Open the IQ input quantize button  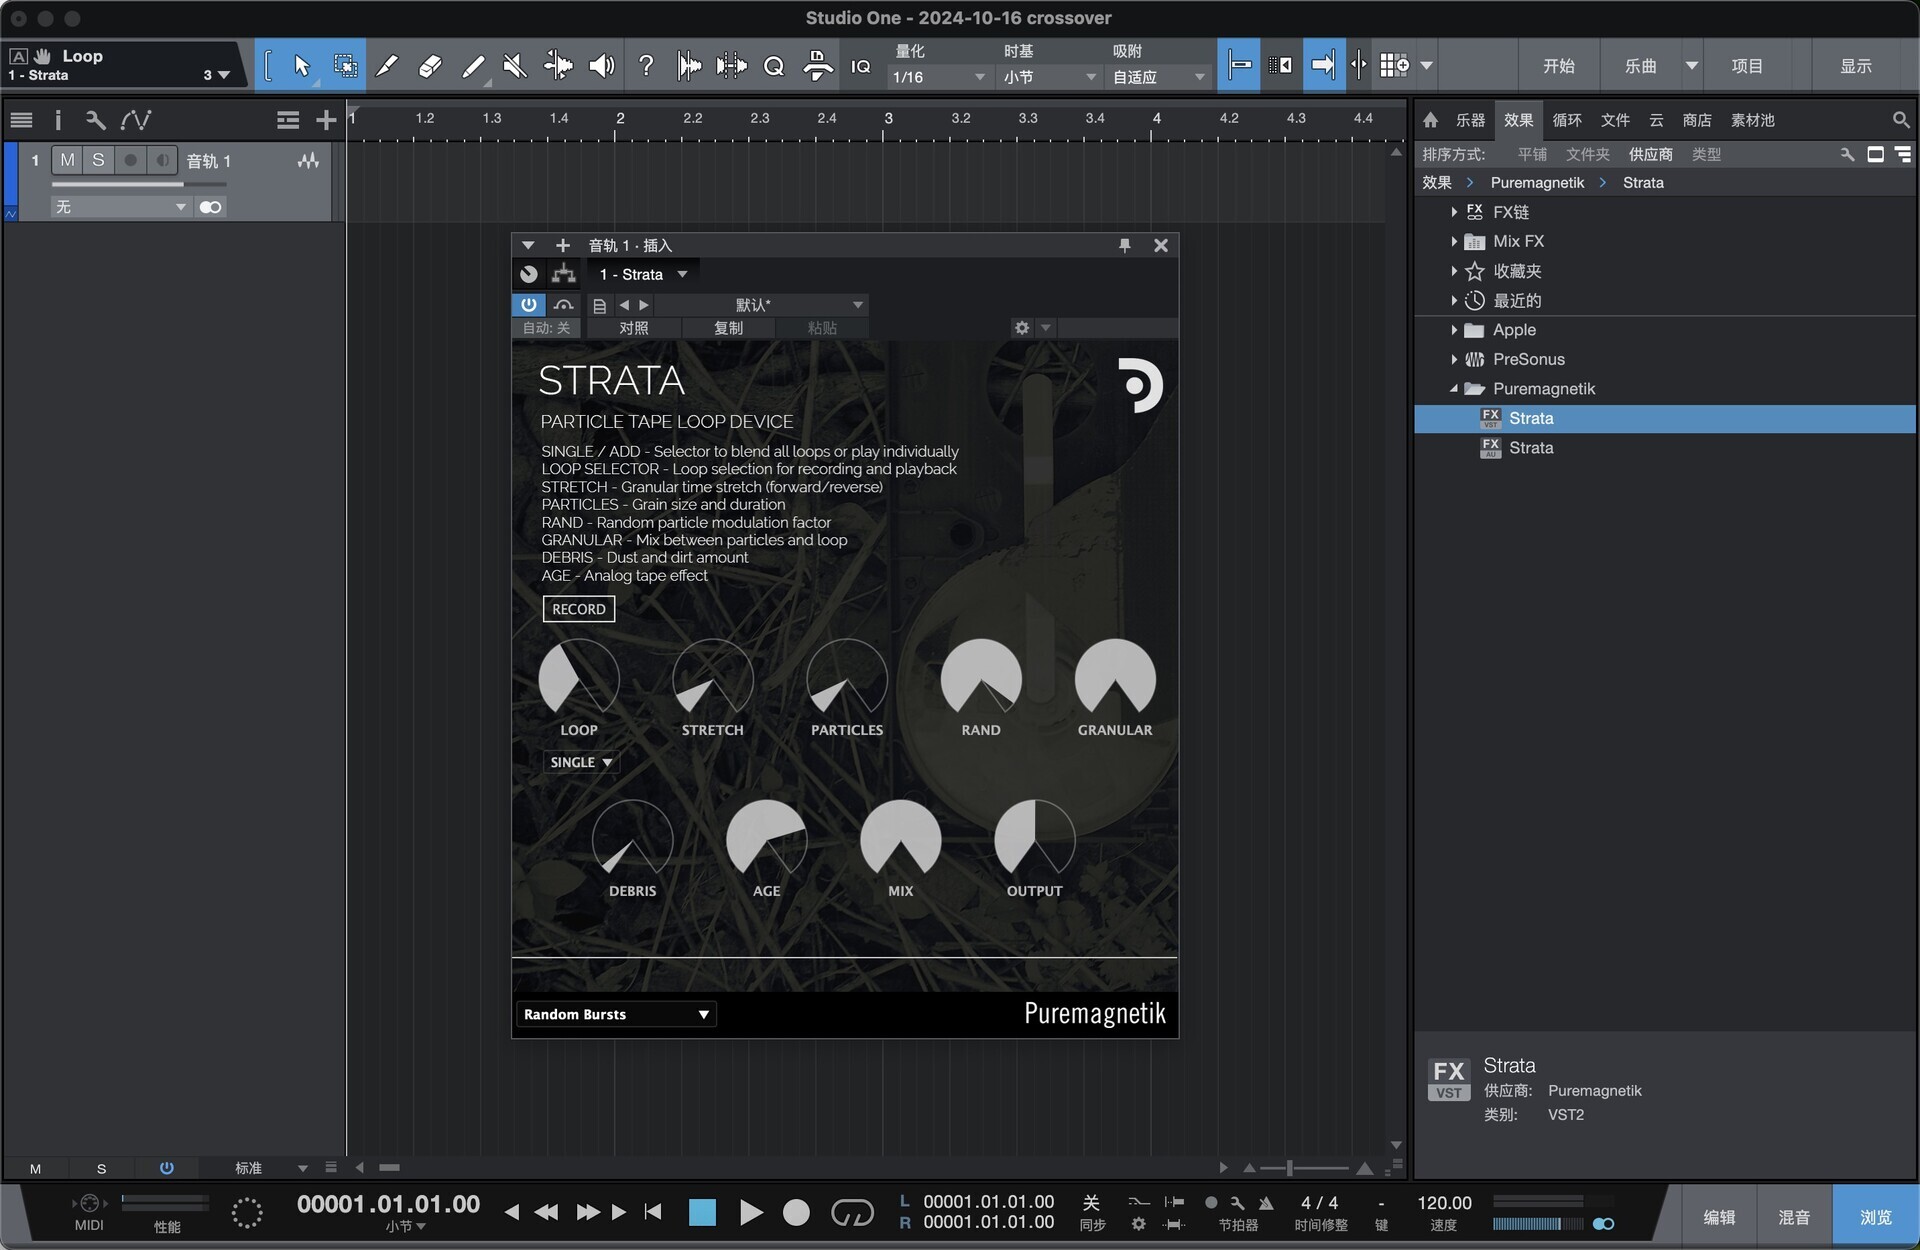click(860, 66)
